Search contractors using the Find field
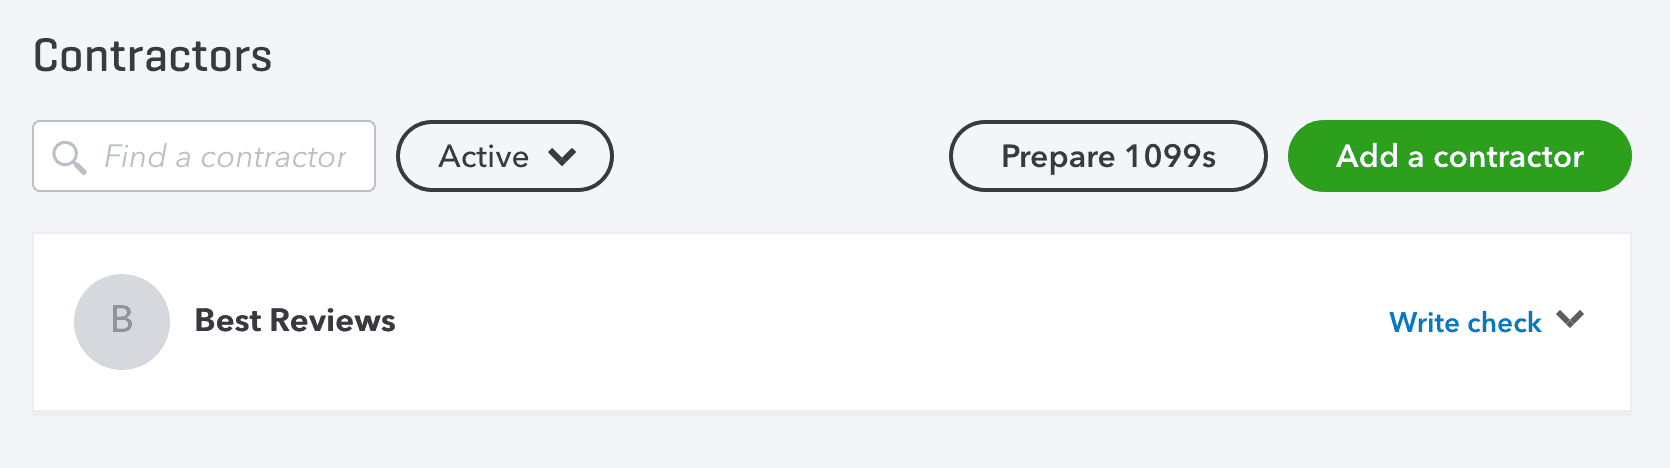Viewport: 1670px width, 468px height. pyautogui.click(x=225, y=157)
